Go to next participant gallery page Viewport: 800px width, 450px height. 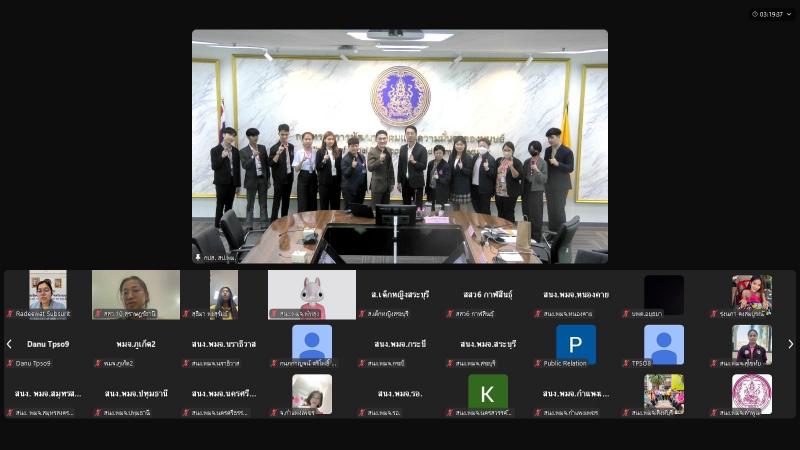click(790, 344)
